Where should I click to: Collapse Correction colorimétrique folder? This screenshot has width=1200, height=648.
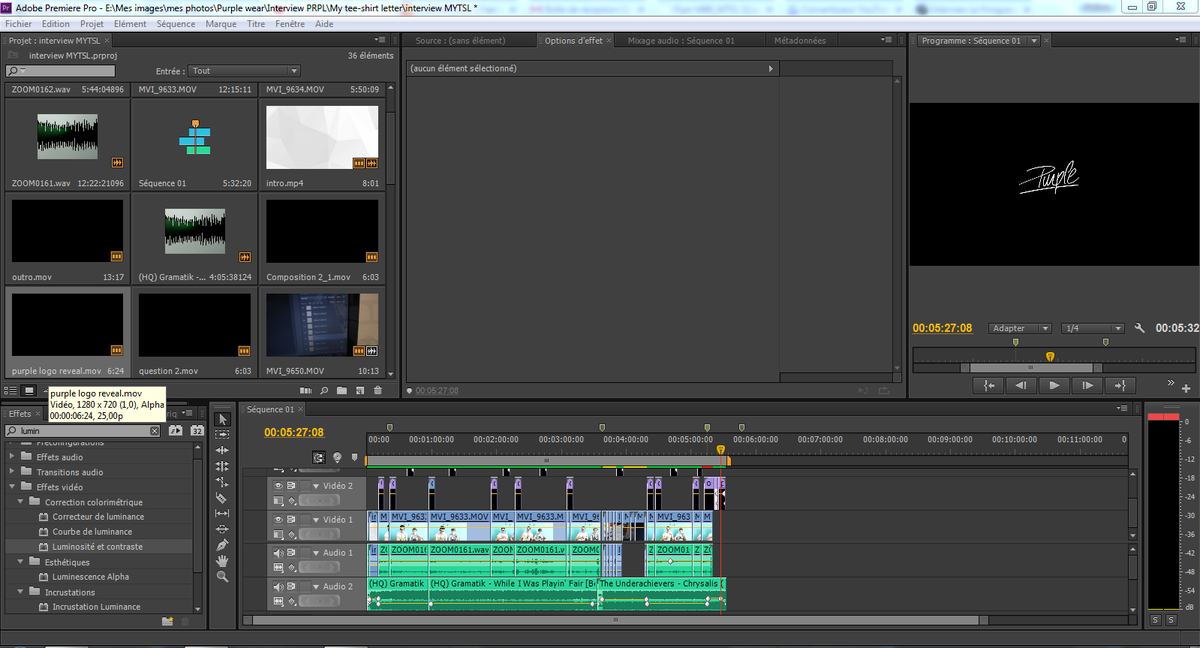21,502
